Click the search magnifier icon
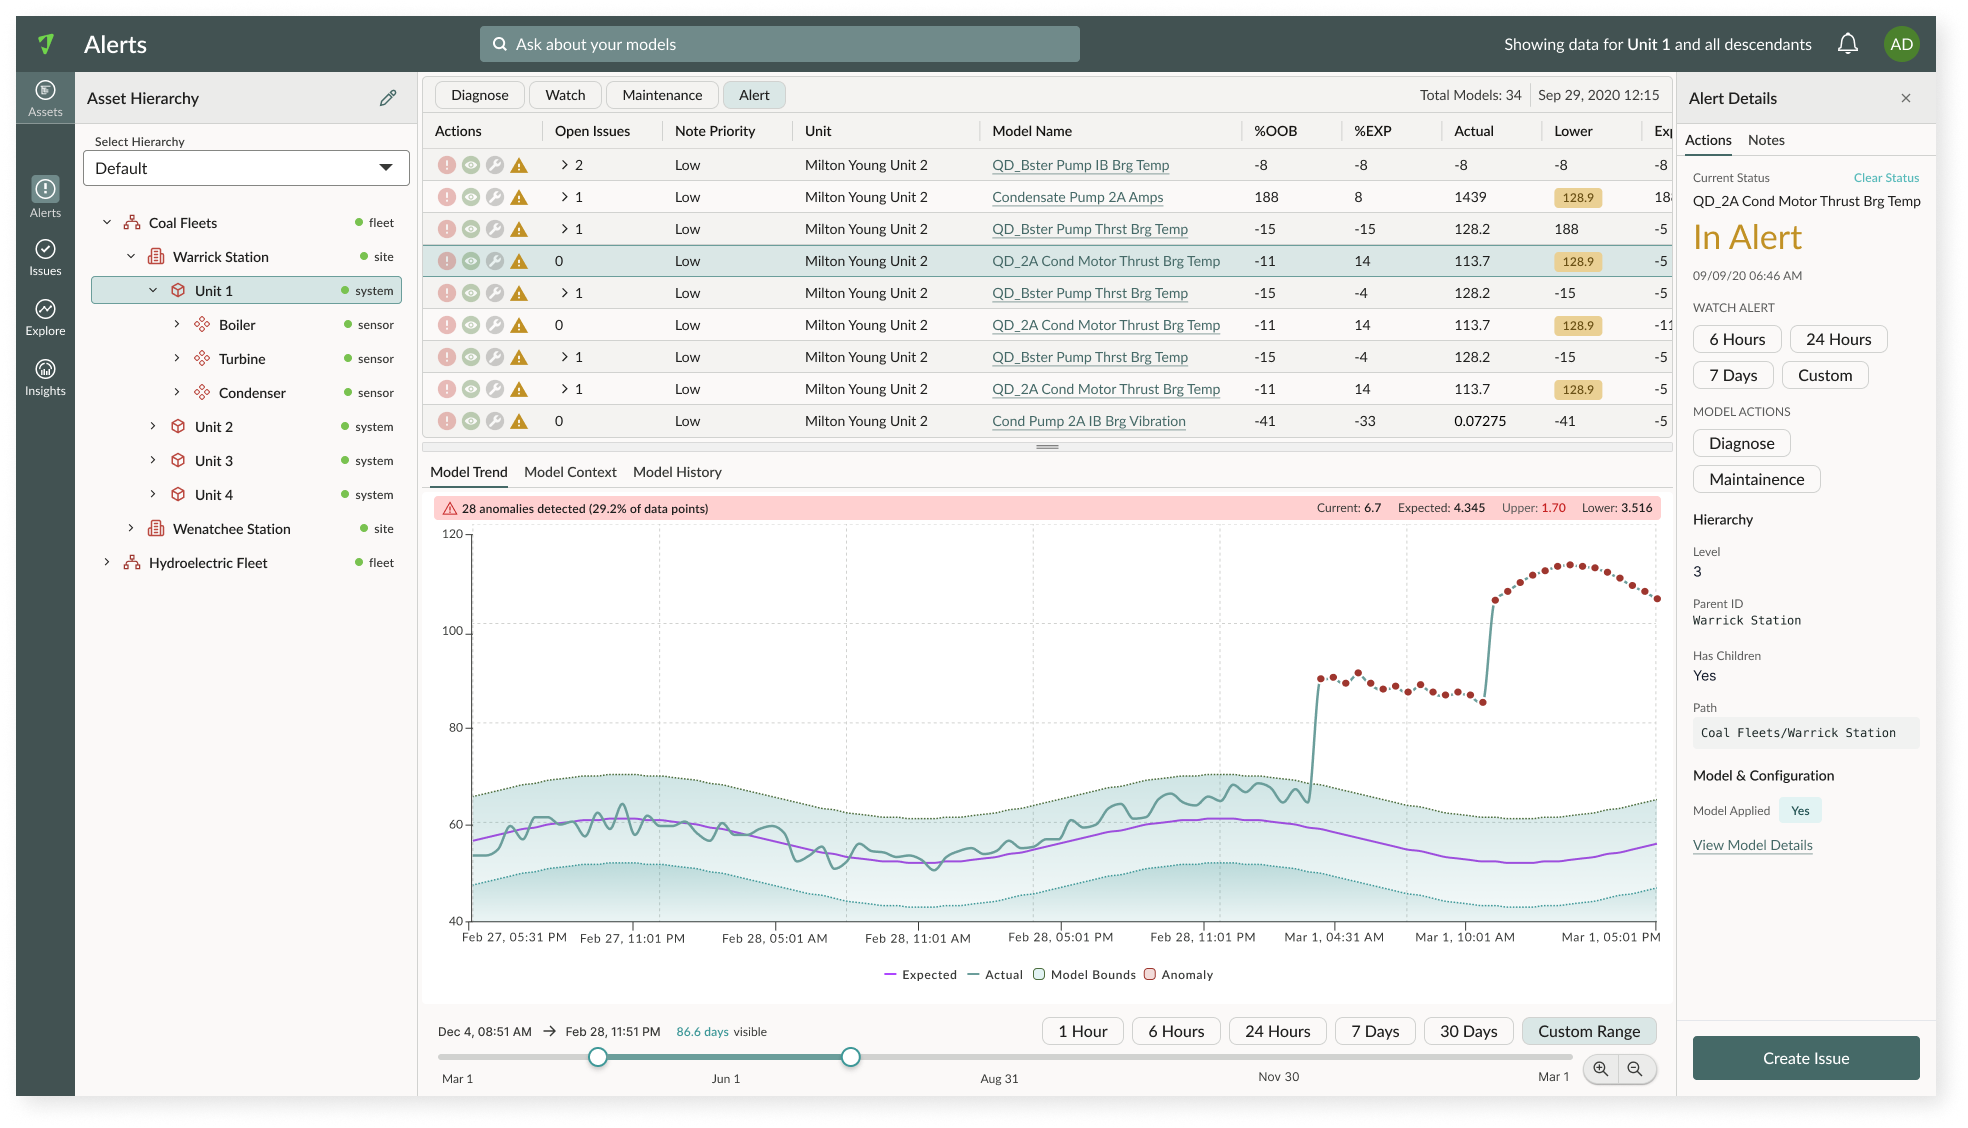The image size is (1968, 1128). pos(500,44)
